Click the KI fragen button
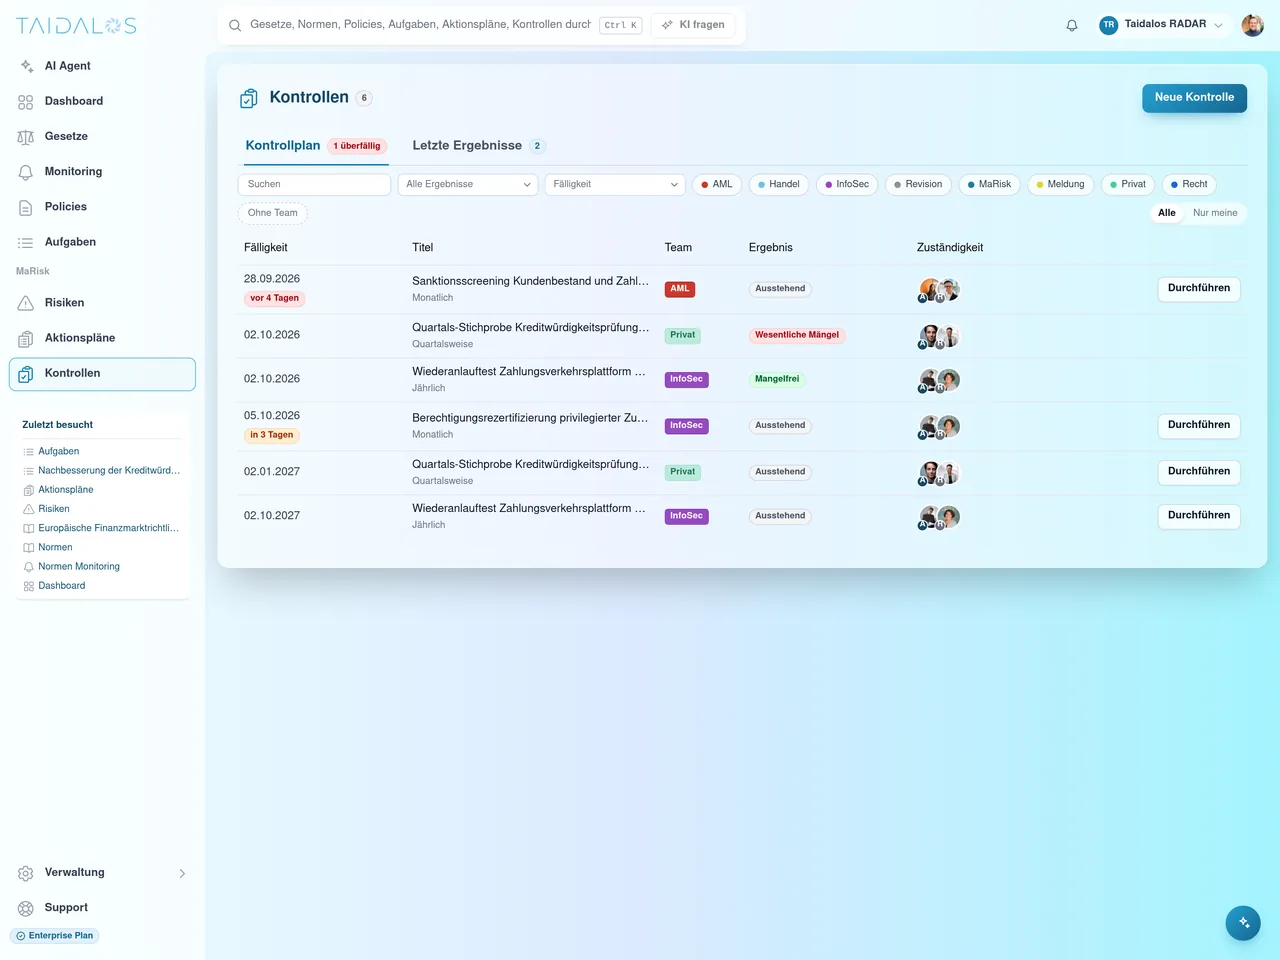Image resolution: width=1280 pixels, height=960 pixels. click(x=693, y=25)
